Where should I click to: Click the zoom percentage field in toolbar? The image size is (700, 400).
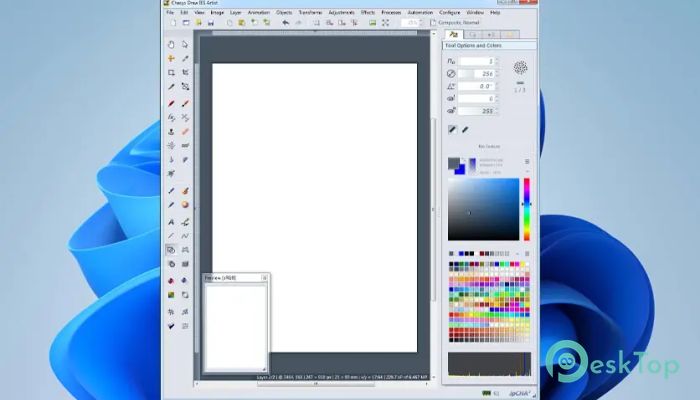pos(410,23)
